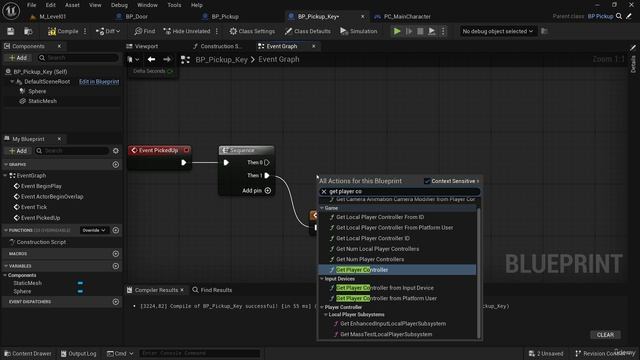Open My Blueprint settings gear
The image size is (640, 360).
click(x=116, y=151)
